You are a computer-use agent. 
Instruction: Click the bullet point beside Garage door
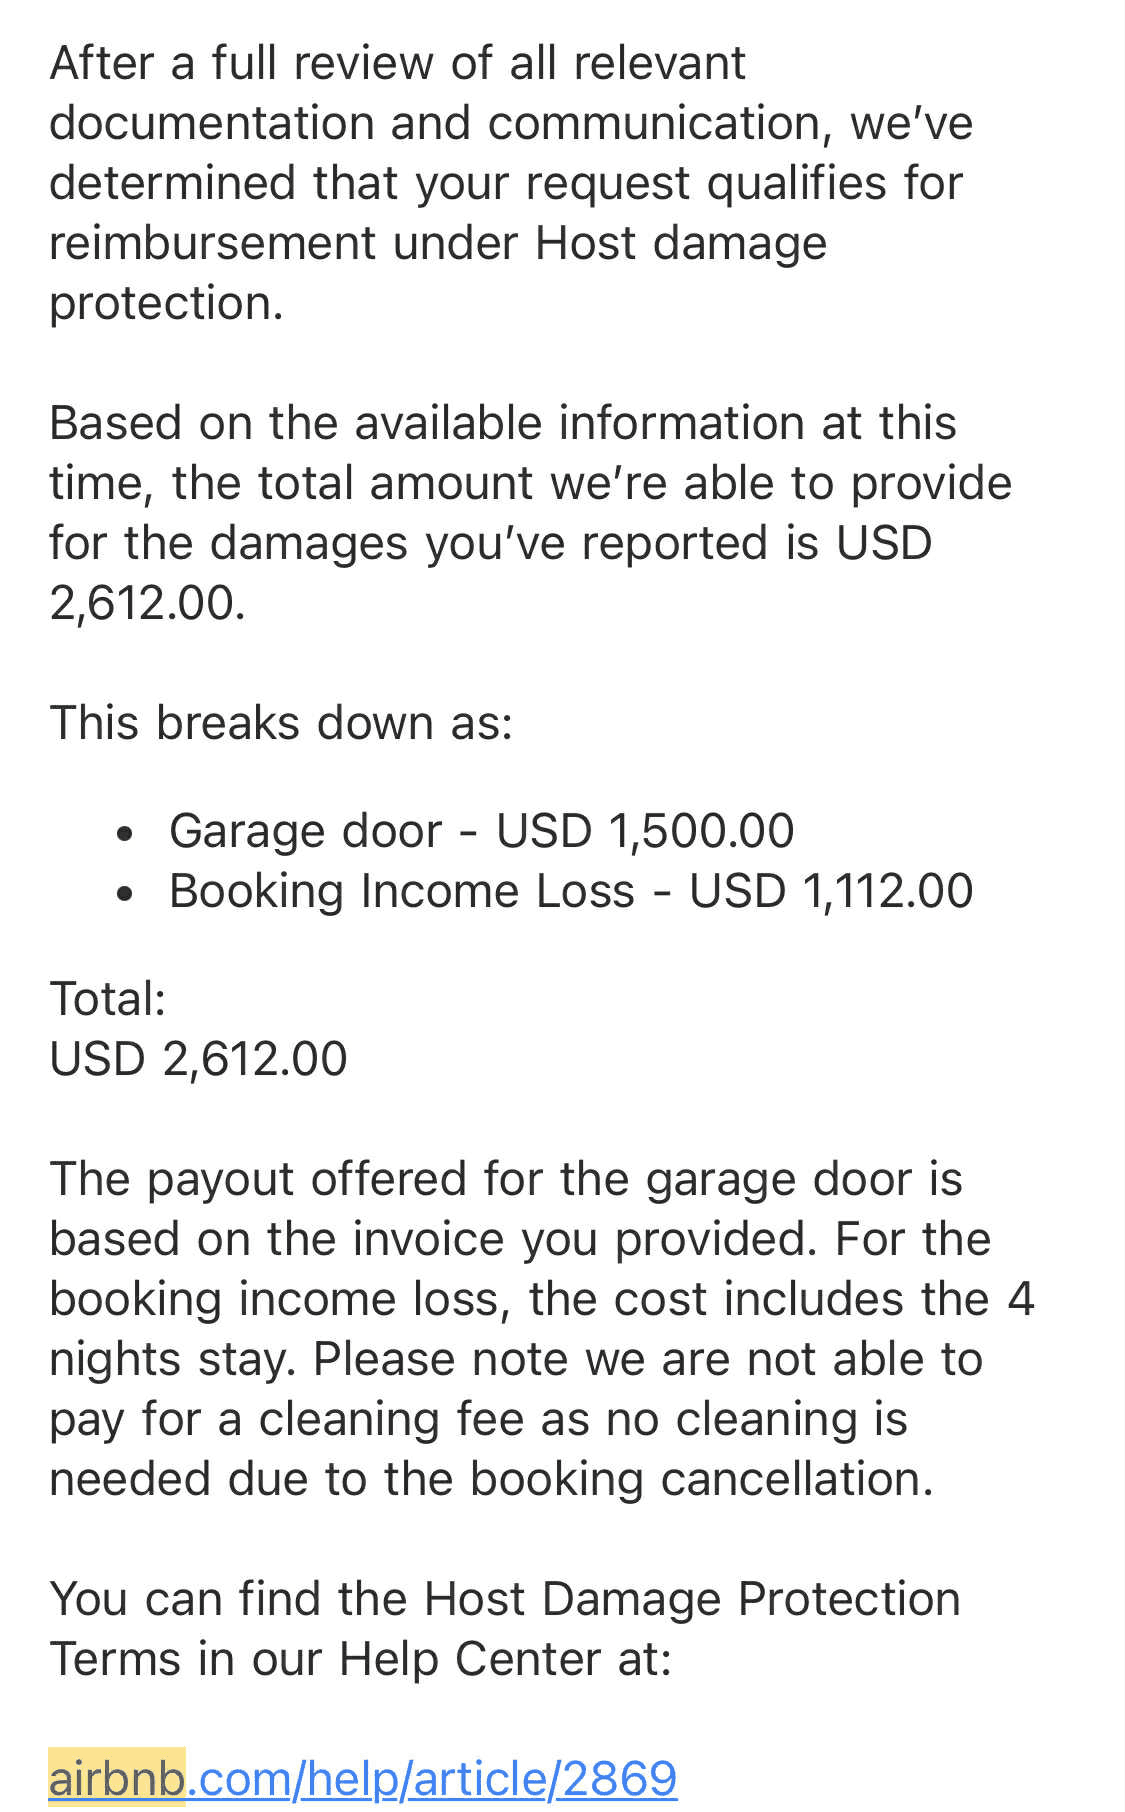pyautogui.click(x=124, y=833)
